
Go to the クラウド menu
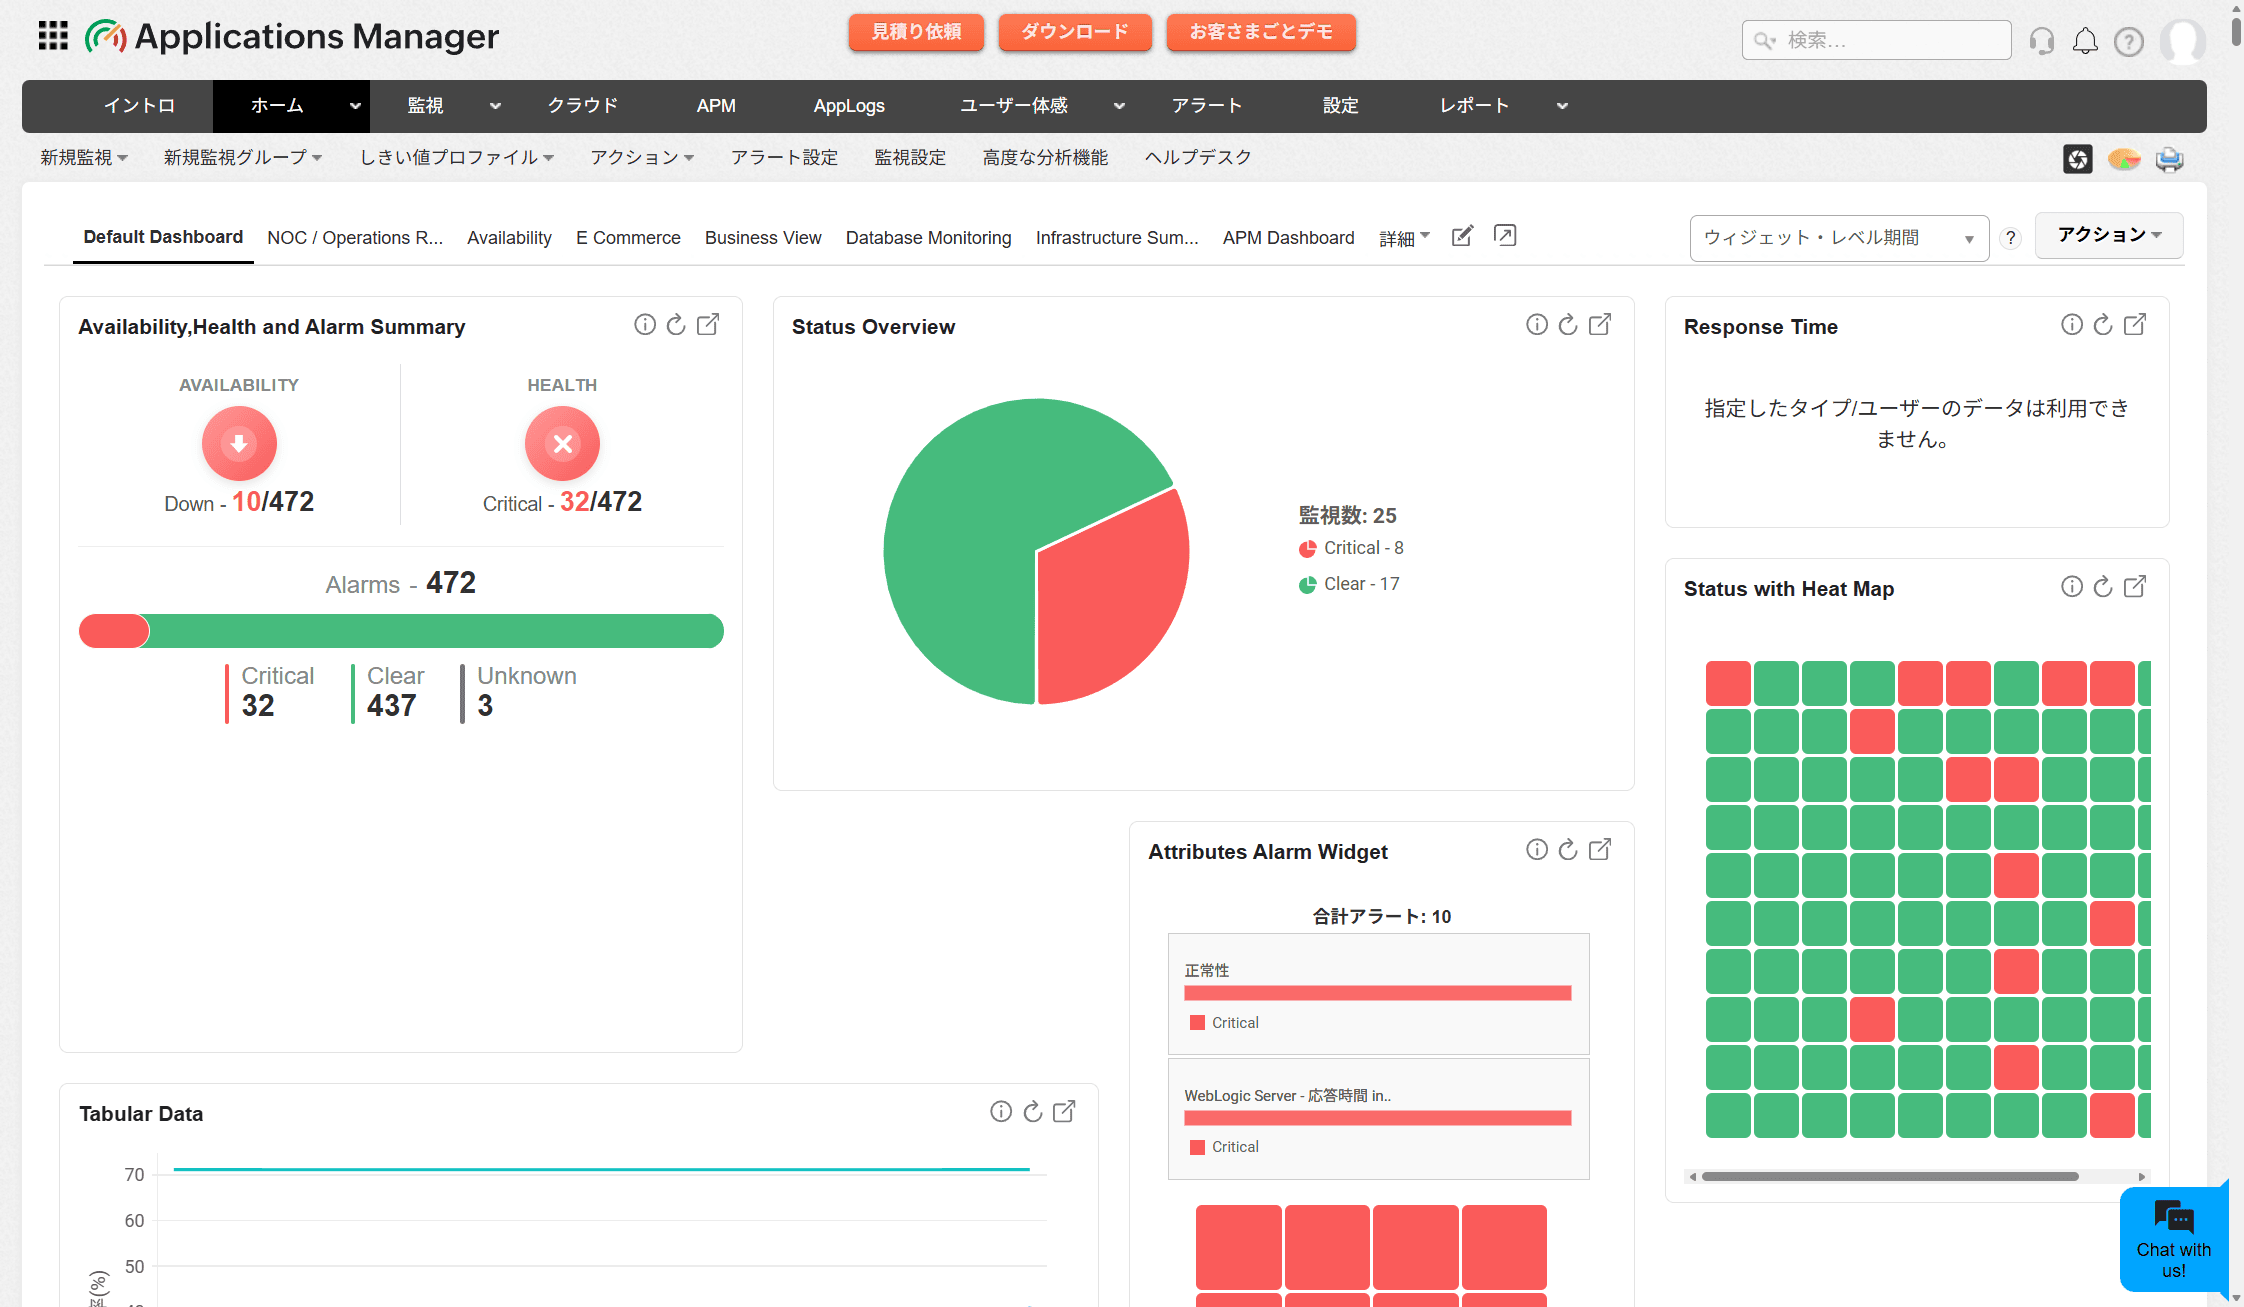coord(583,106)
